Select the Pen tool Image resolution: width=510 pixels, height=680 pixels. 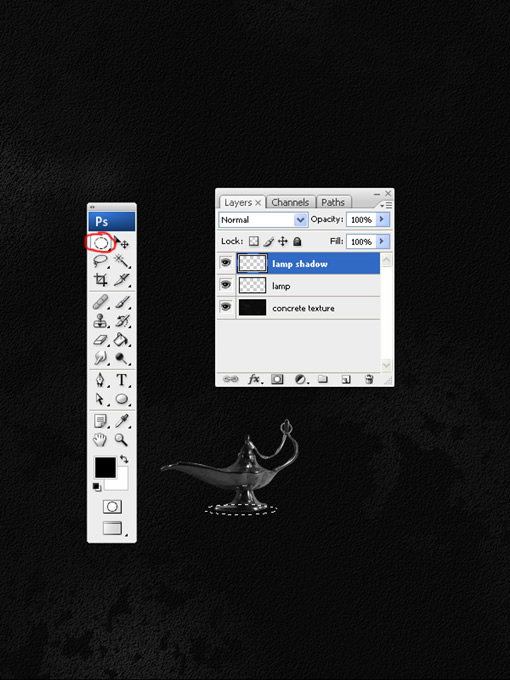tap(101, 380)
